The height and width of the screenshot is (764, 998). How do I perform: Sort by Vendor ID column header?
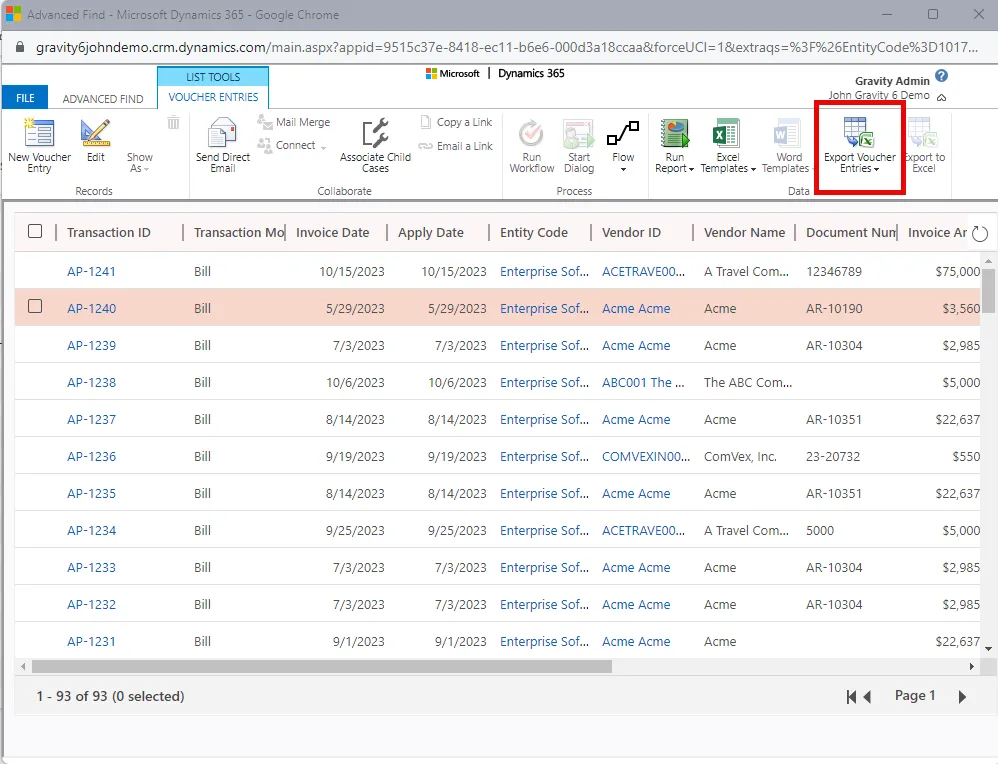(631, 232)
